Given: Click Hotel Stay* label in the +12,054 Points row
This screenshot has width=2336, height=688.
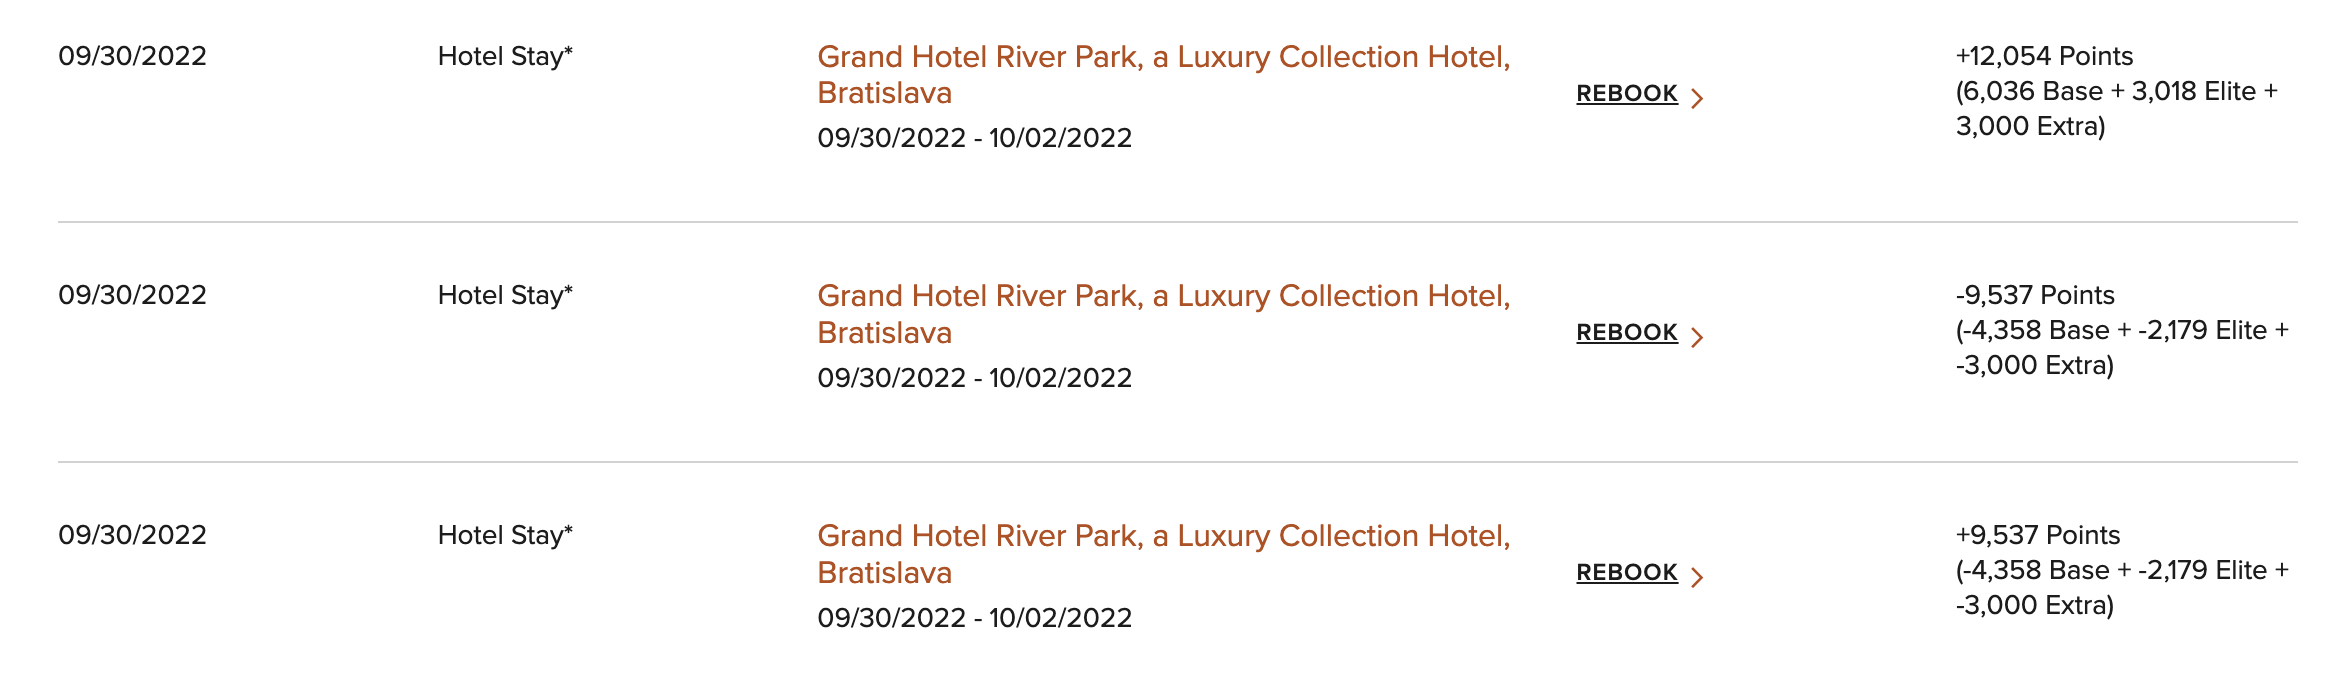Looking at the screenshot, I should pos(505,56).
